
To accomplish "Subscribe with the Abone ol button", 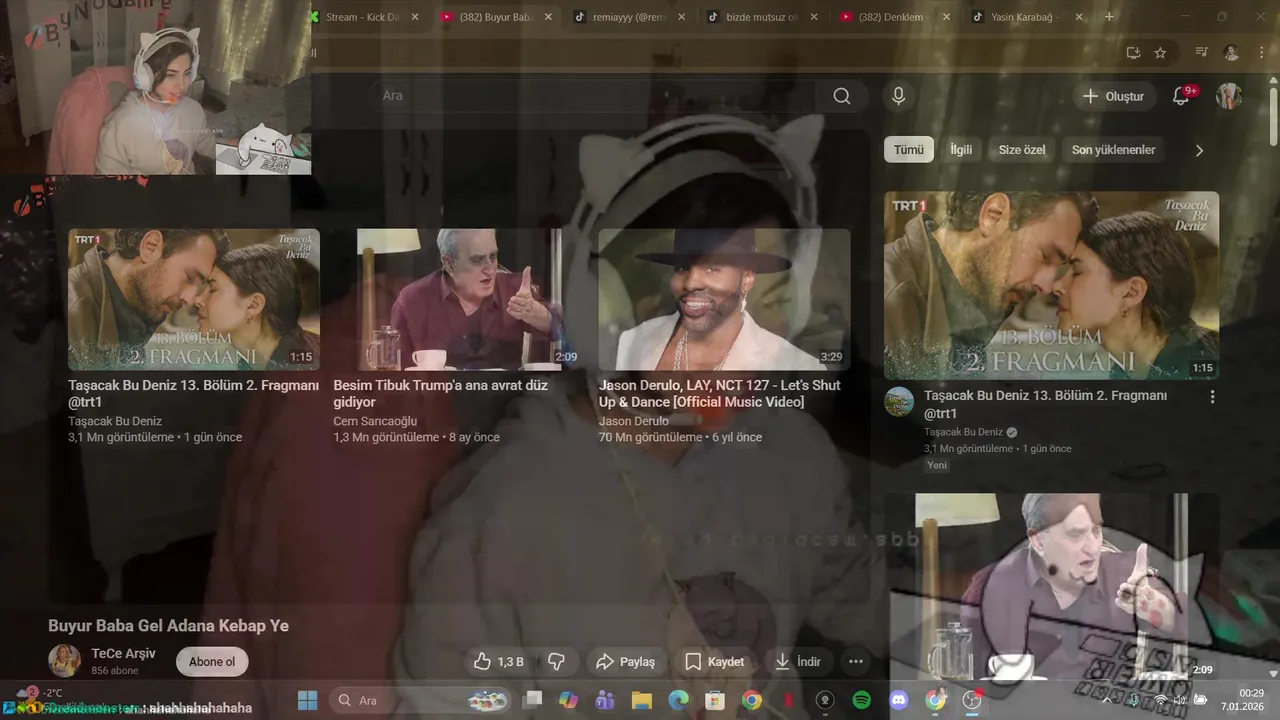I will pyautogui.click(x=212, y=662).
